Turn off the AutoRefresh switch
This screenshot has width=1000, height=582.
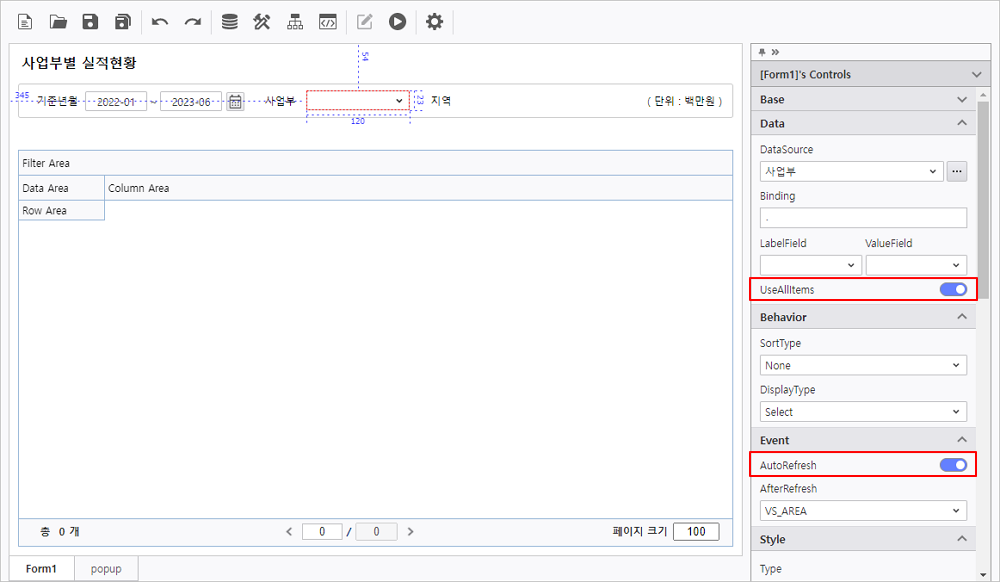pos(953,465)
